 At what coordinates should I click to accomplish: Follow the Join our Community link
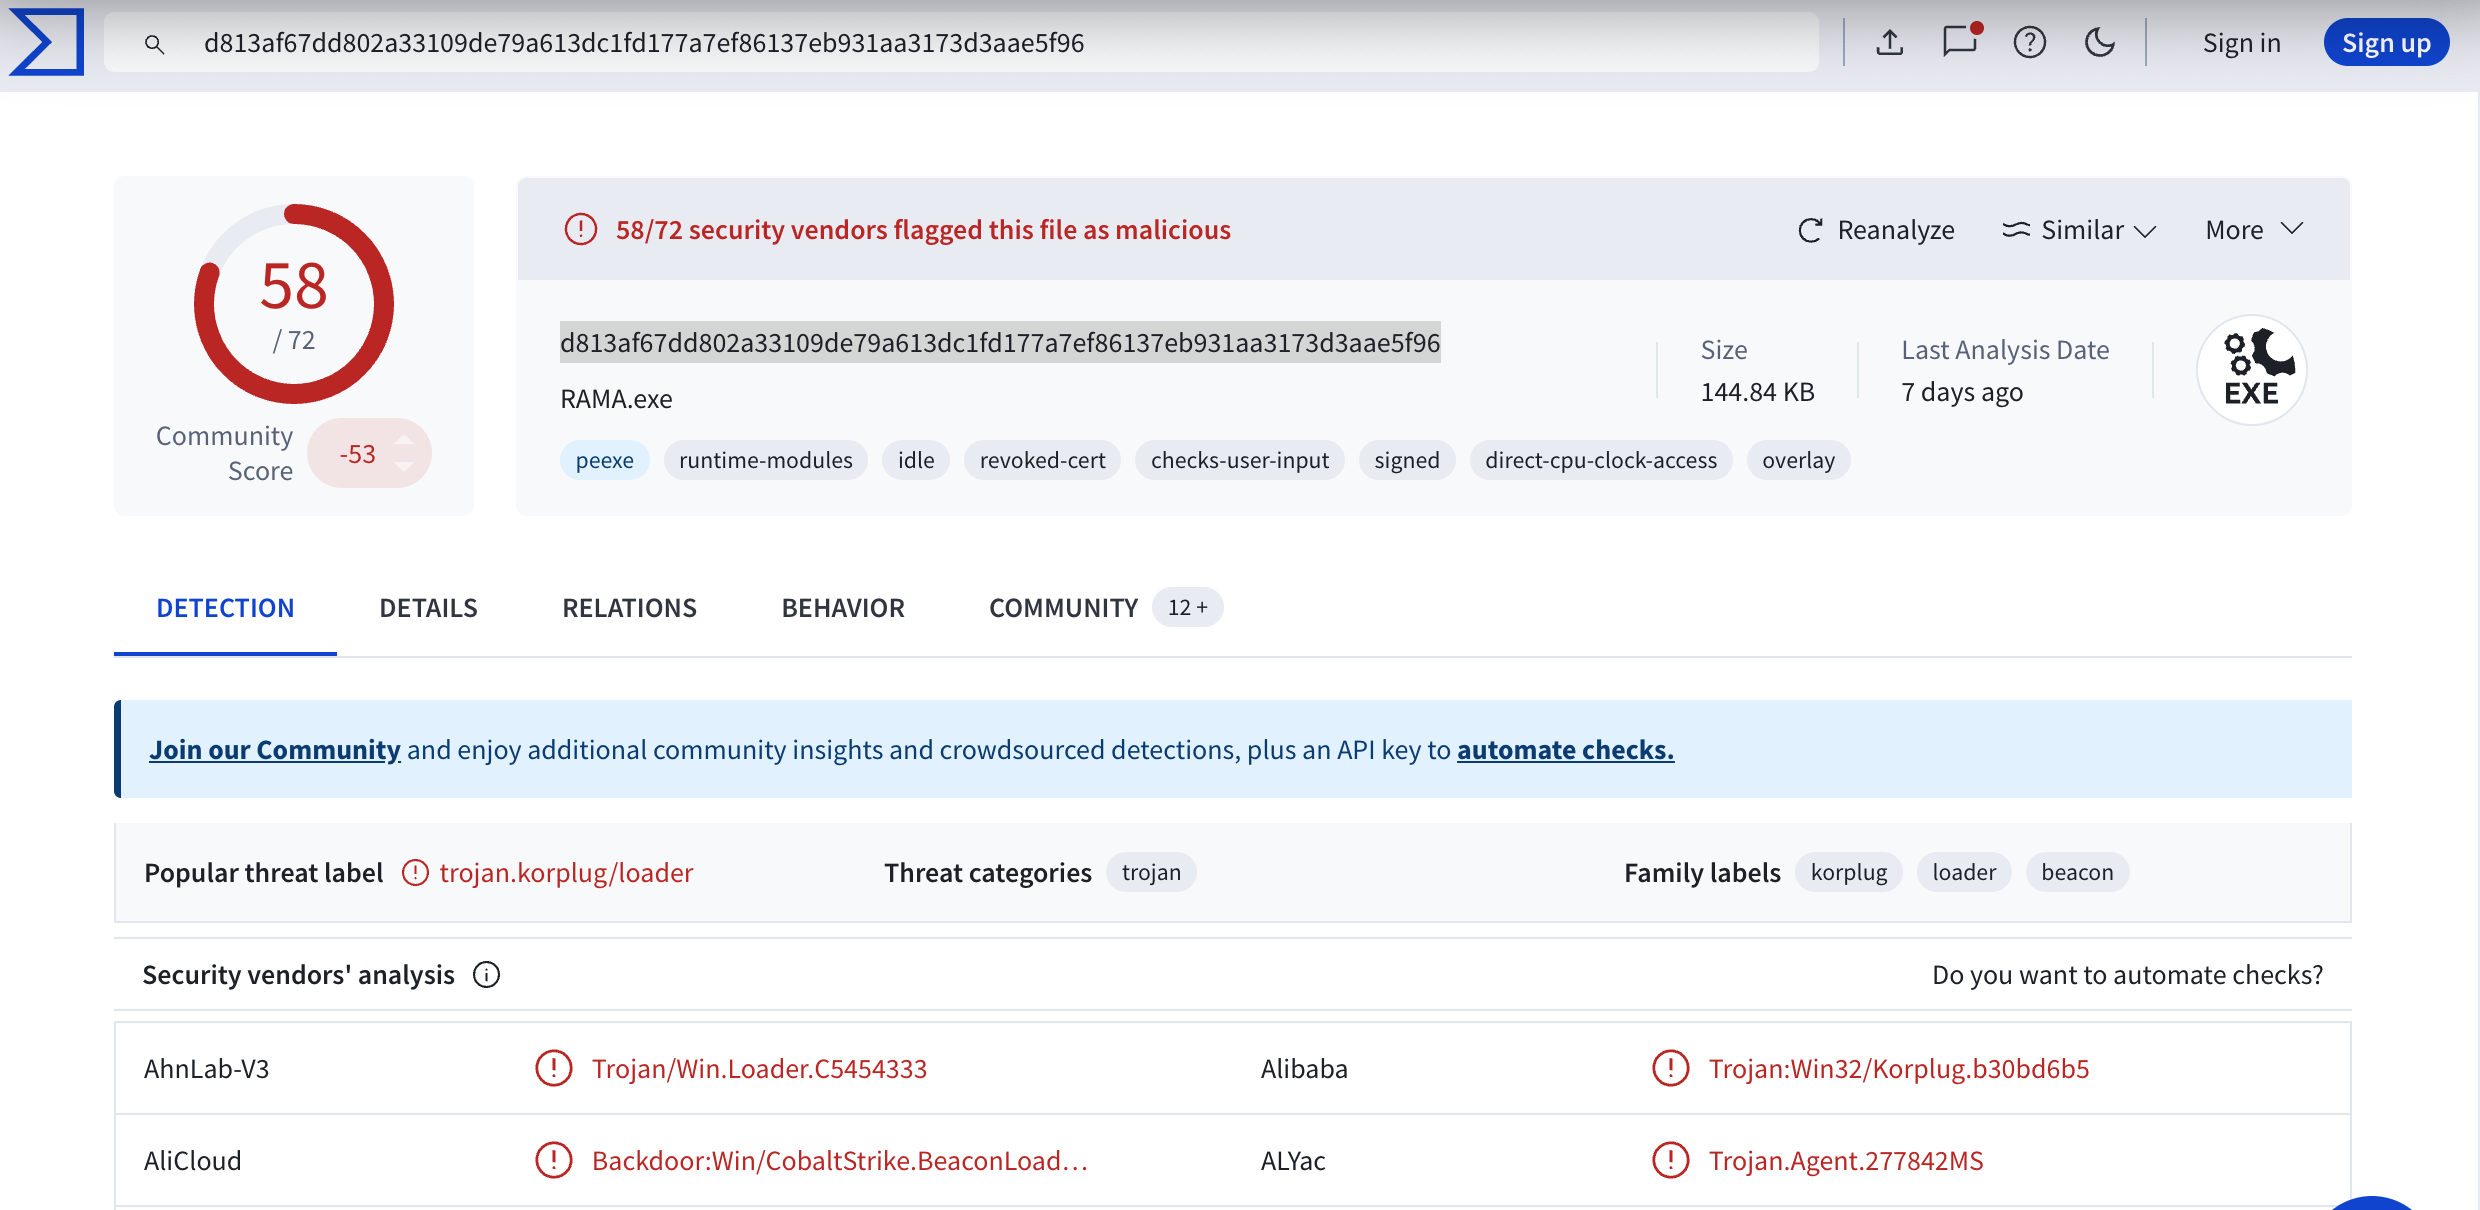pos(275,749)
